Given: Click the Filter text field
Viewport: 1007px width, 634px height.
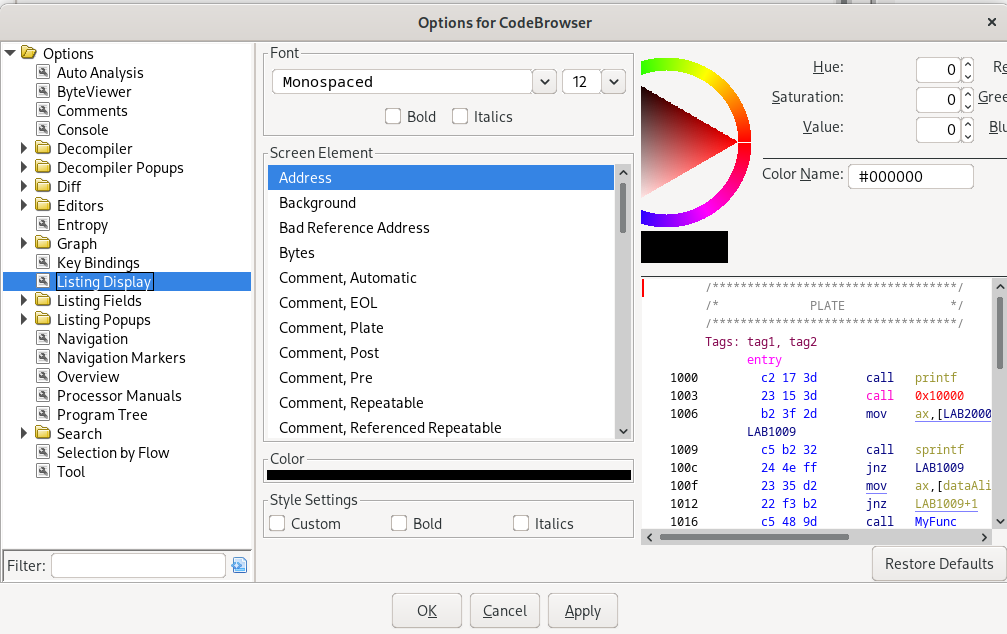Looking at the screenshot, I should coord(139,565).
